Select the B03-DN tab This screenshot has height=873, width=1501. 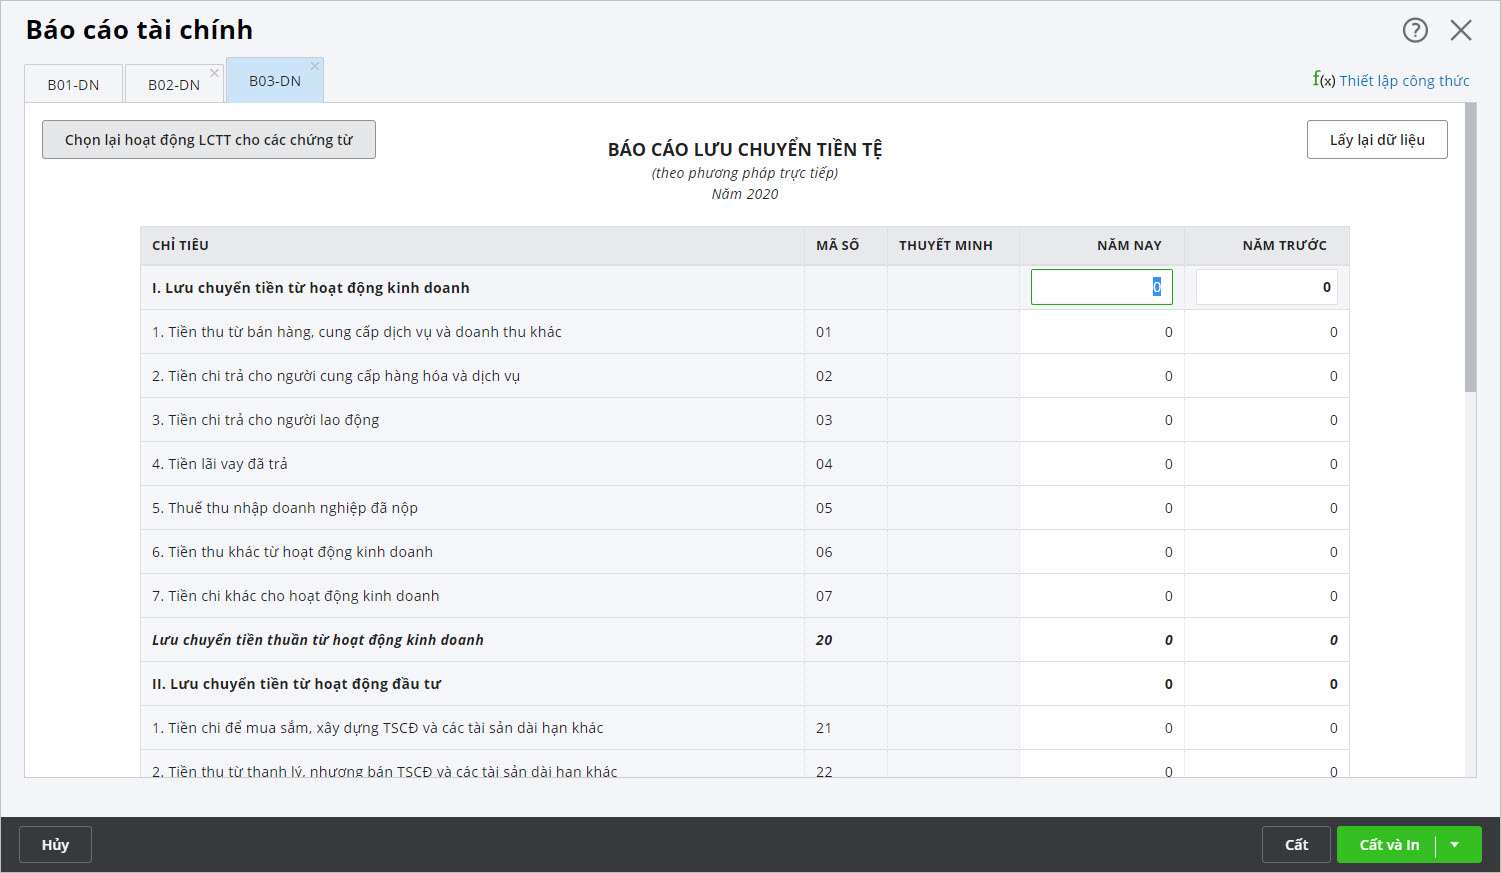(274, 81)
